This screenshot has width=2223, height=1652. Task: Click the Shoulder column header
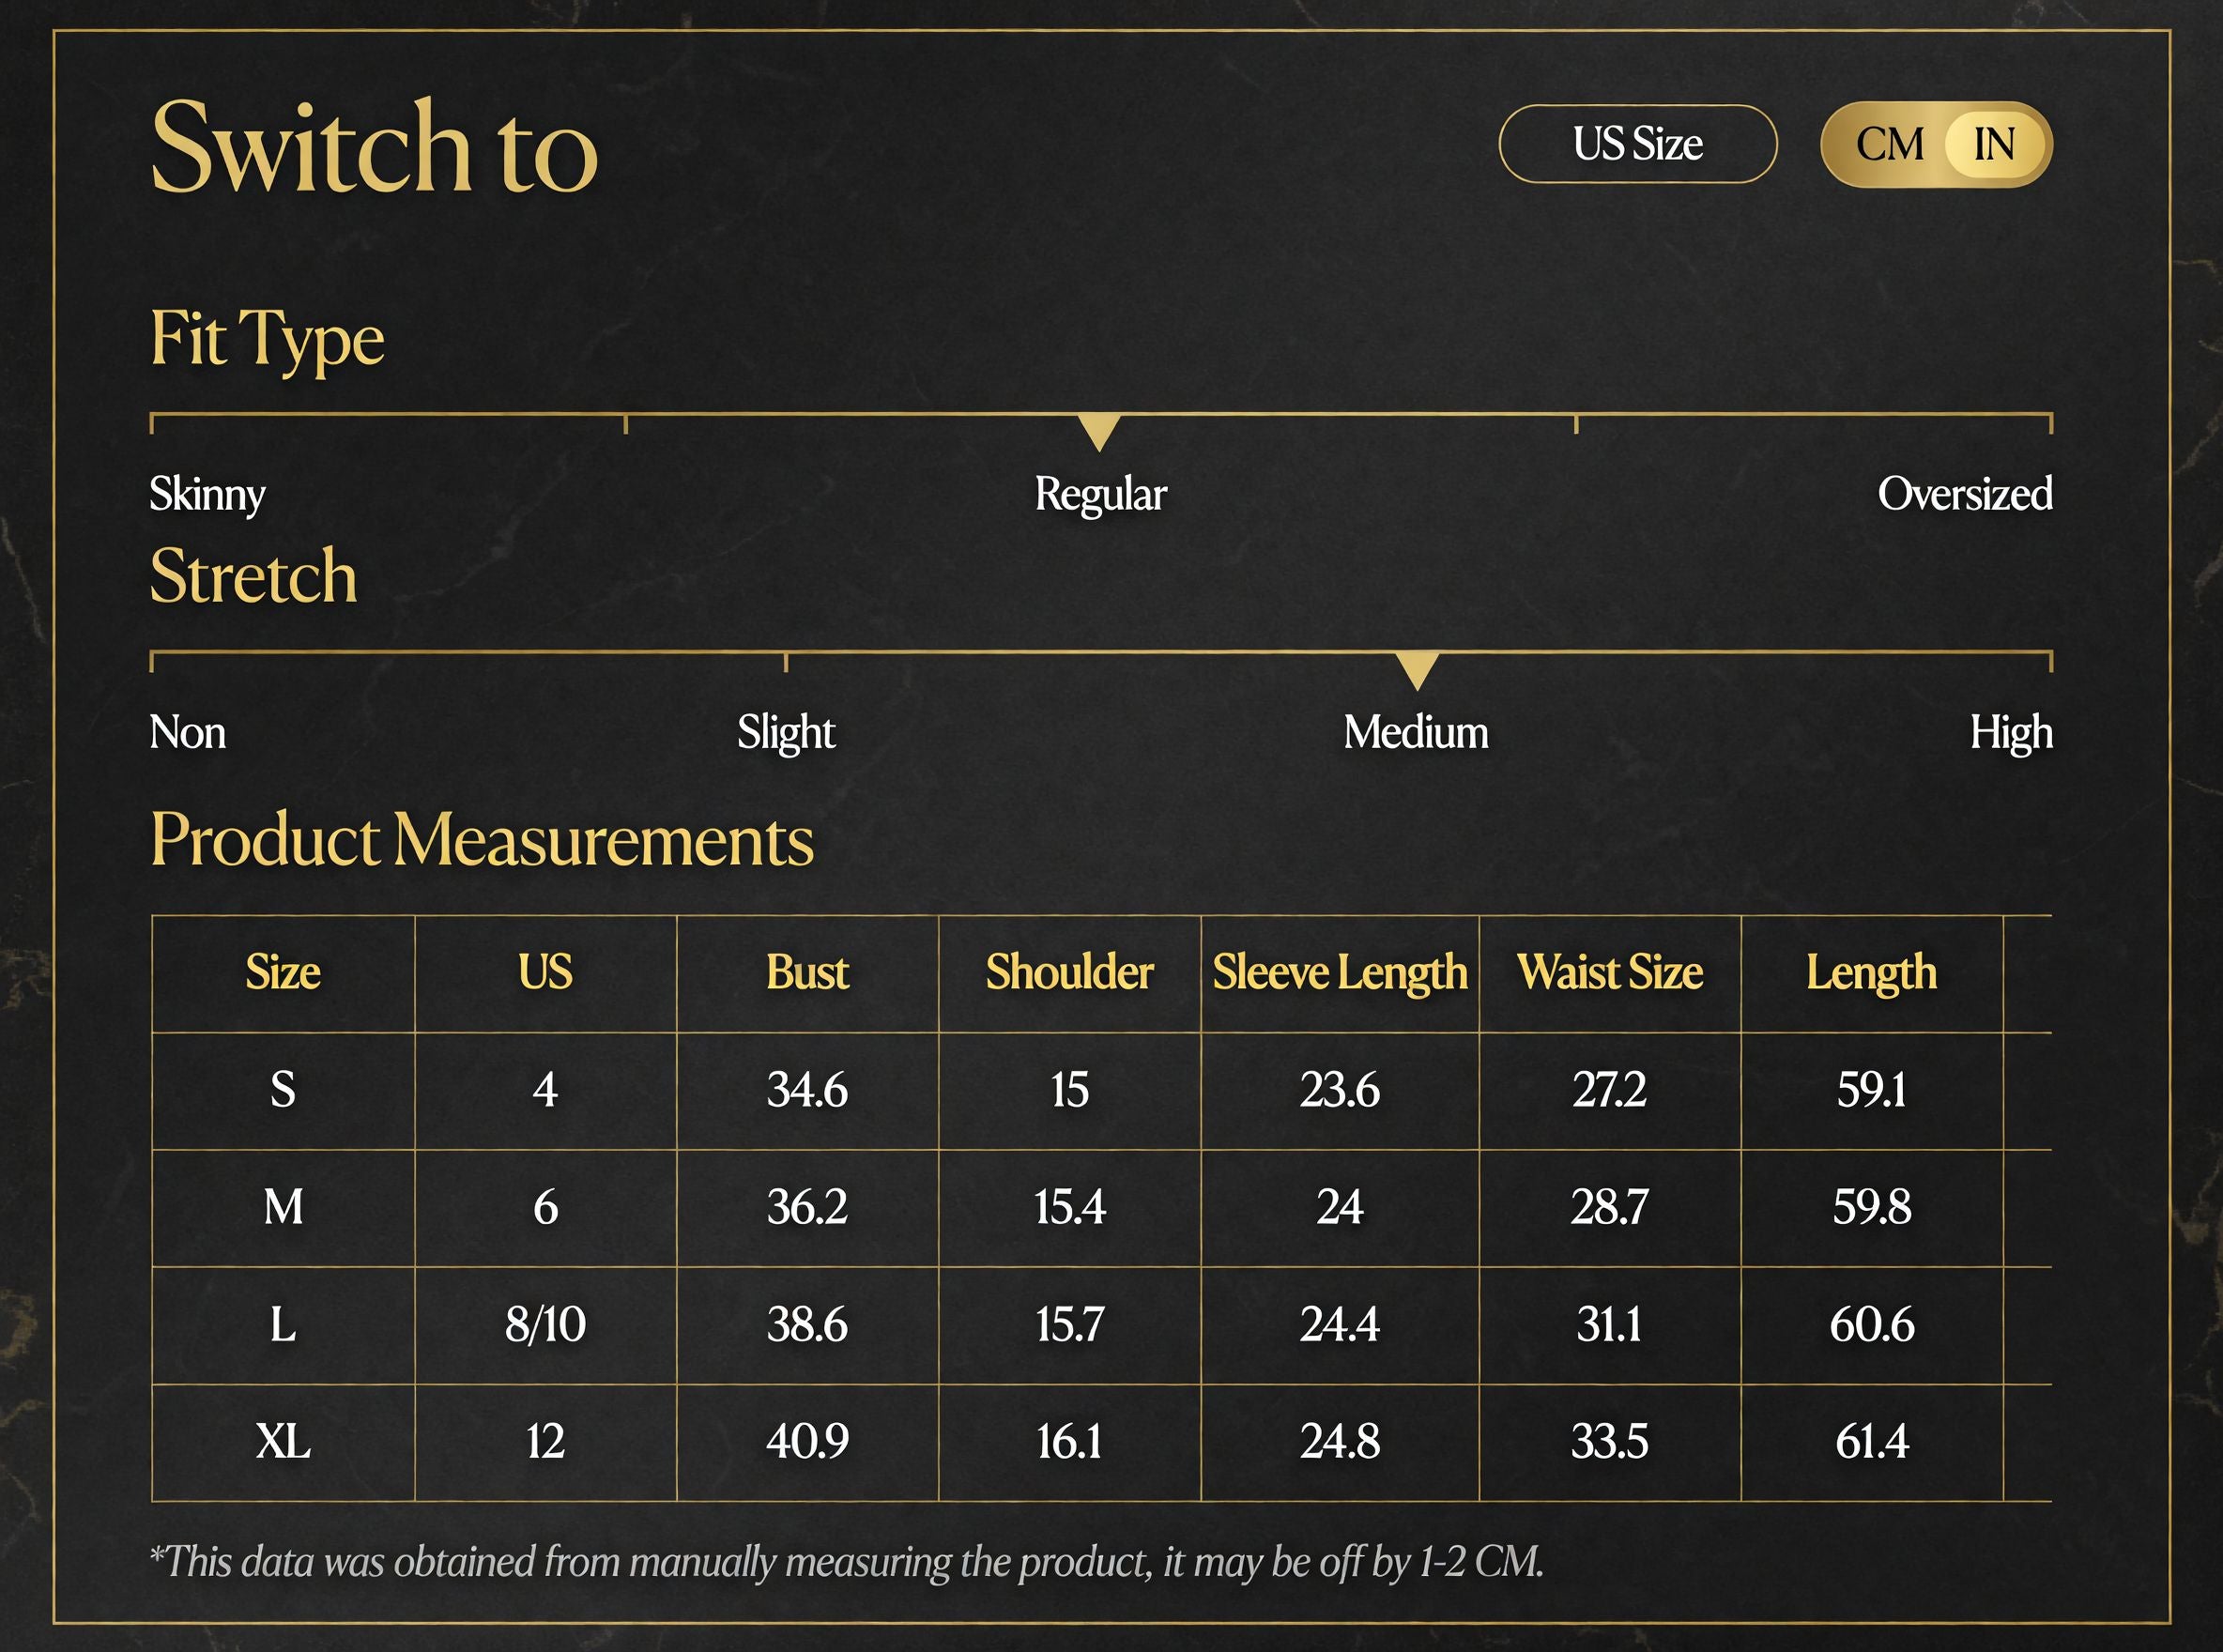tap(1069, 972)
